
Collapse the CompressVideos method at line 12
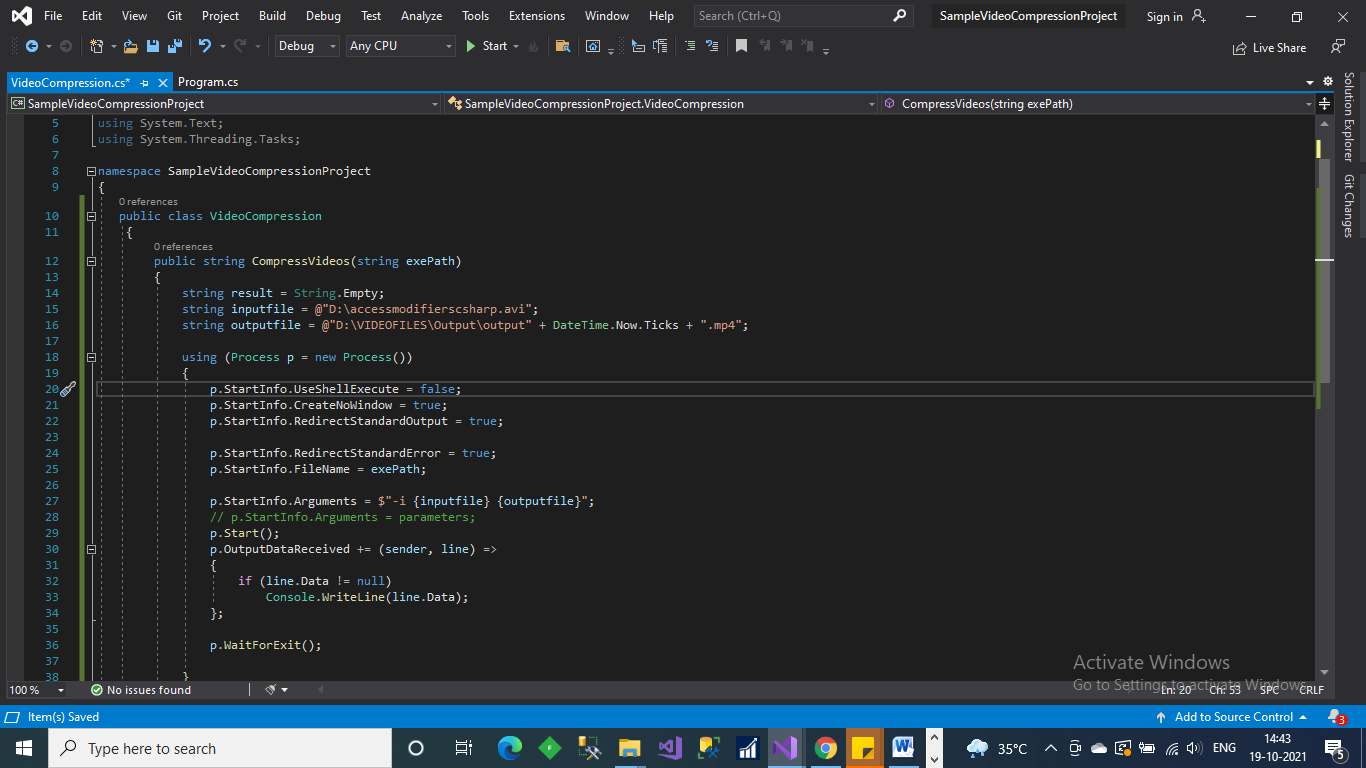pos(91,261)
